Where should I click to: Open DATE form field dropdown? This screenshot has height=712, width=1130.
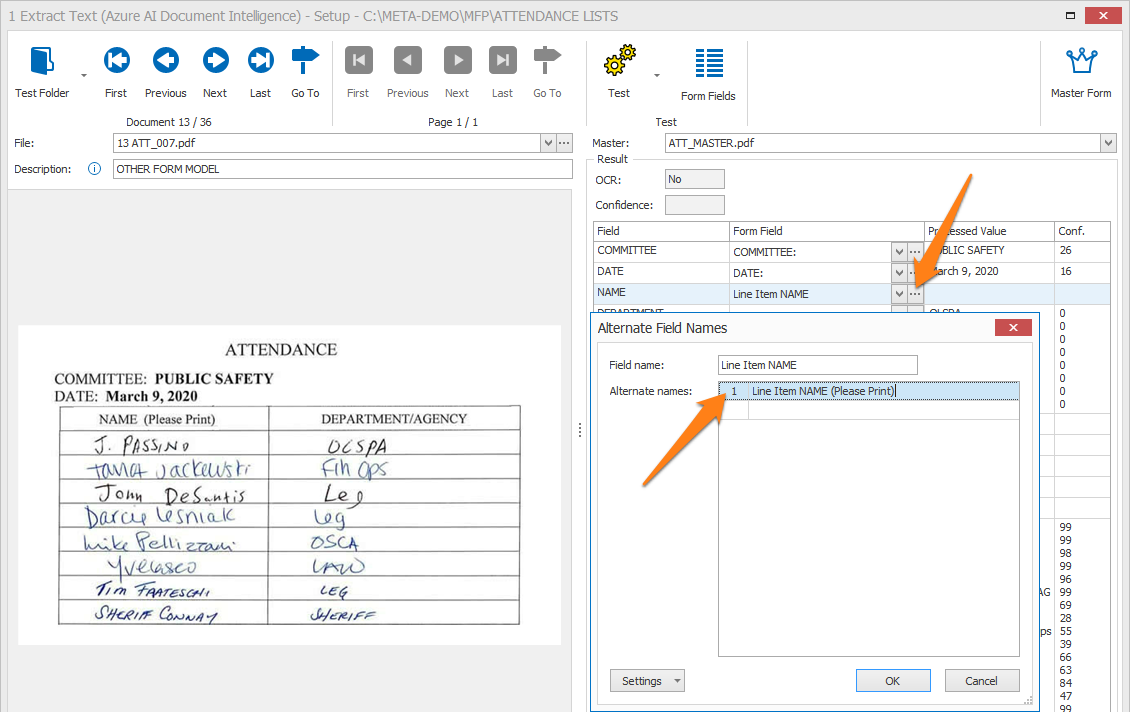click(x=899, y=272)
